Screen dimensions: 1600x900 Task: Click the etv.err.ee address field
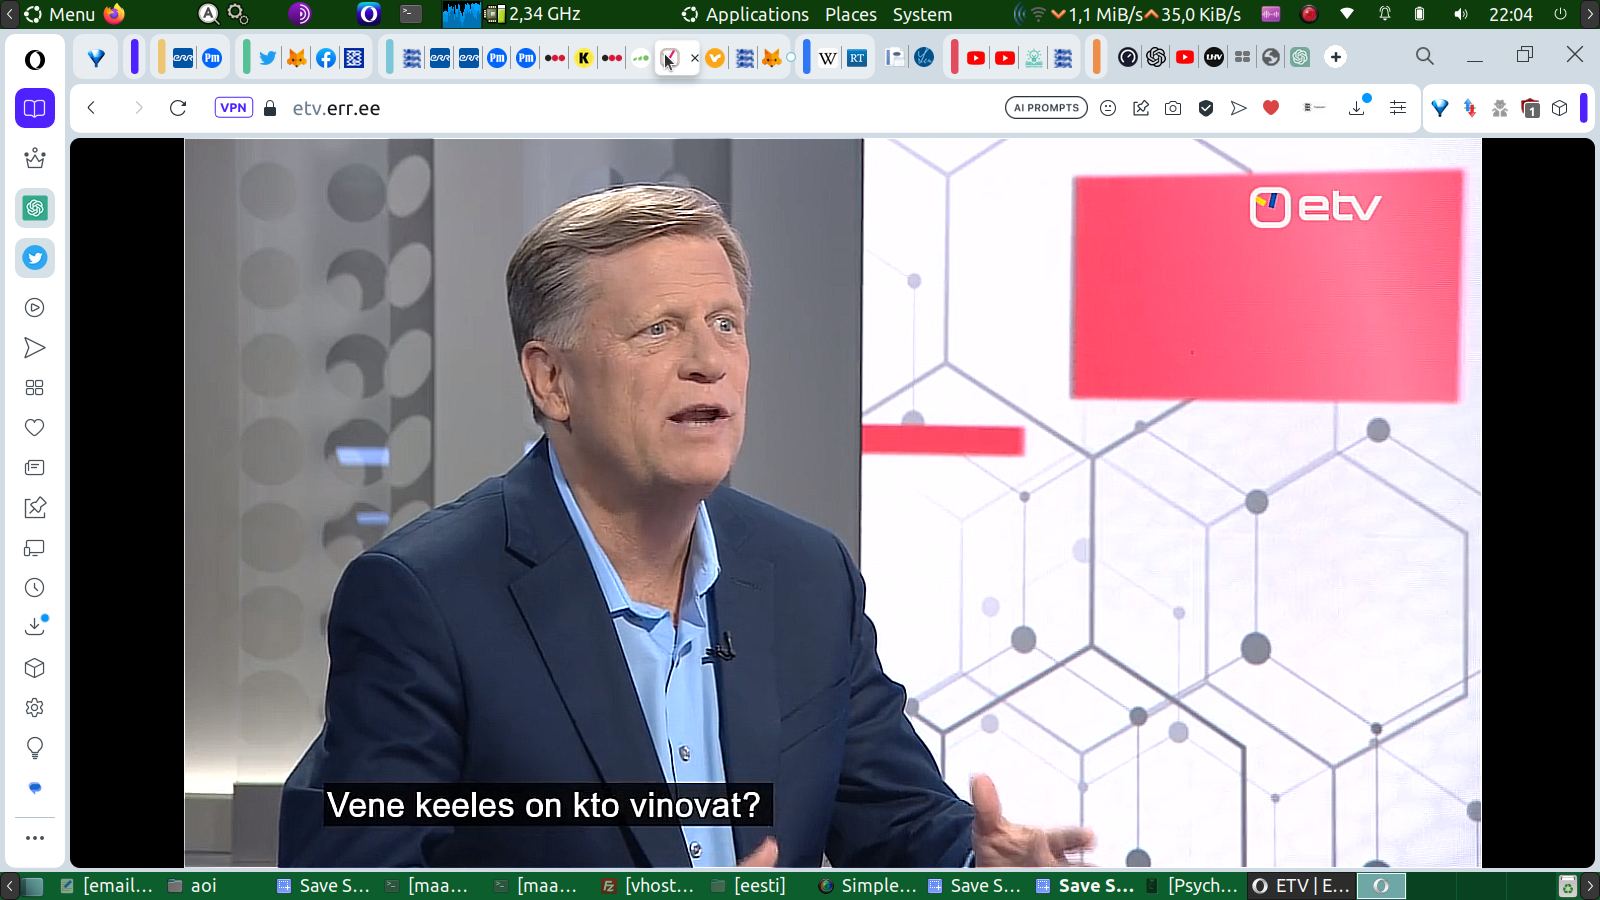click(x=336, y=108)
